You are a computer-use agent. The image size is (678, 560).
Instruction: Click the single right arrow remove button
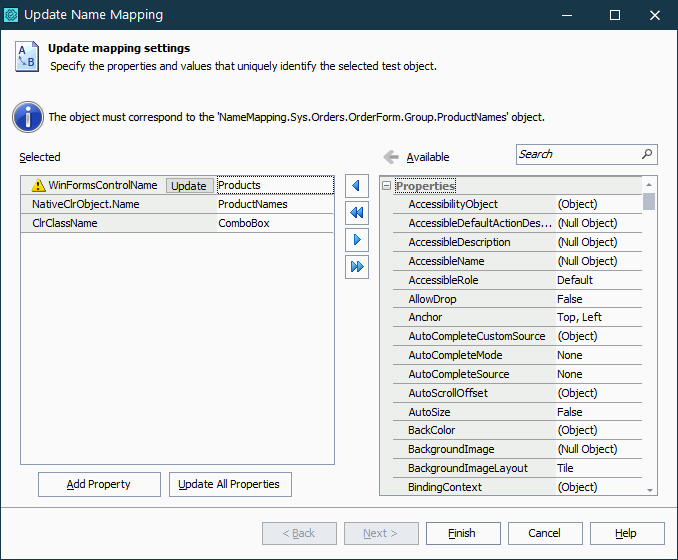356,240
